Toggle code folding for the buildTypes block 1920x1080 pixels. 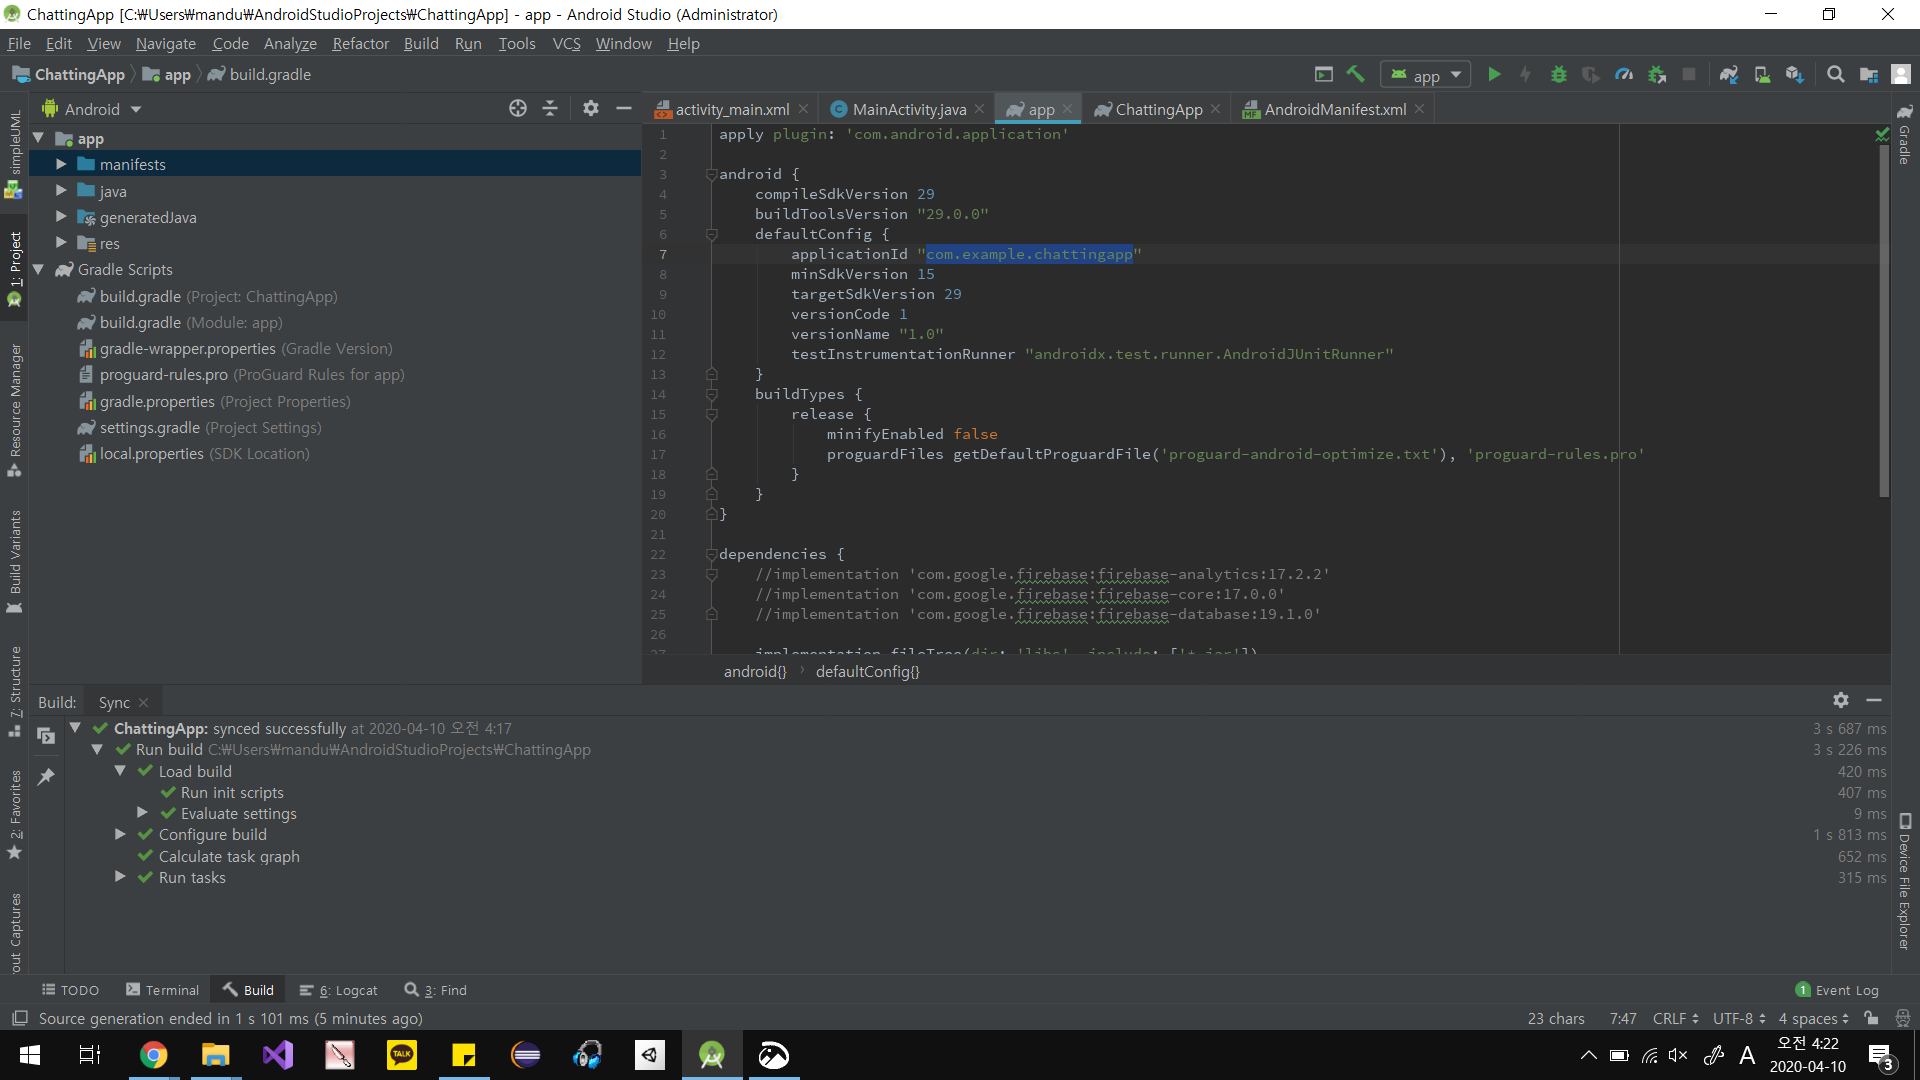click(x=711, y=394)
